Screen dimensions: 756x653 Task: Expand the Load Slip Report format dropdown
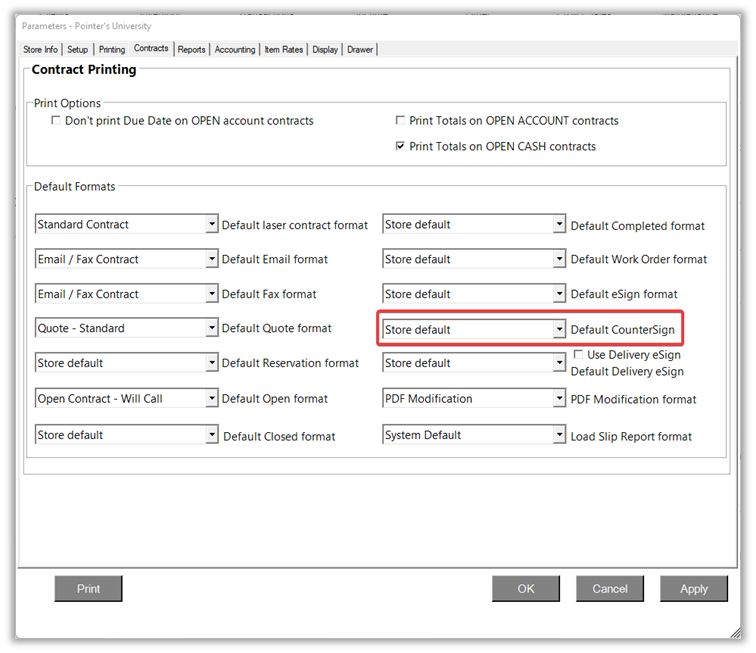(559, 436)
